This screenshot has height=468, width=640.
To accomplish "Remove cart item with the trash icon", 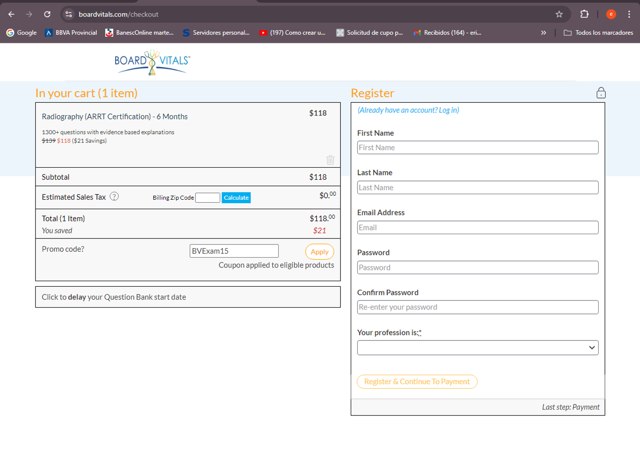I will pos(330,160).
